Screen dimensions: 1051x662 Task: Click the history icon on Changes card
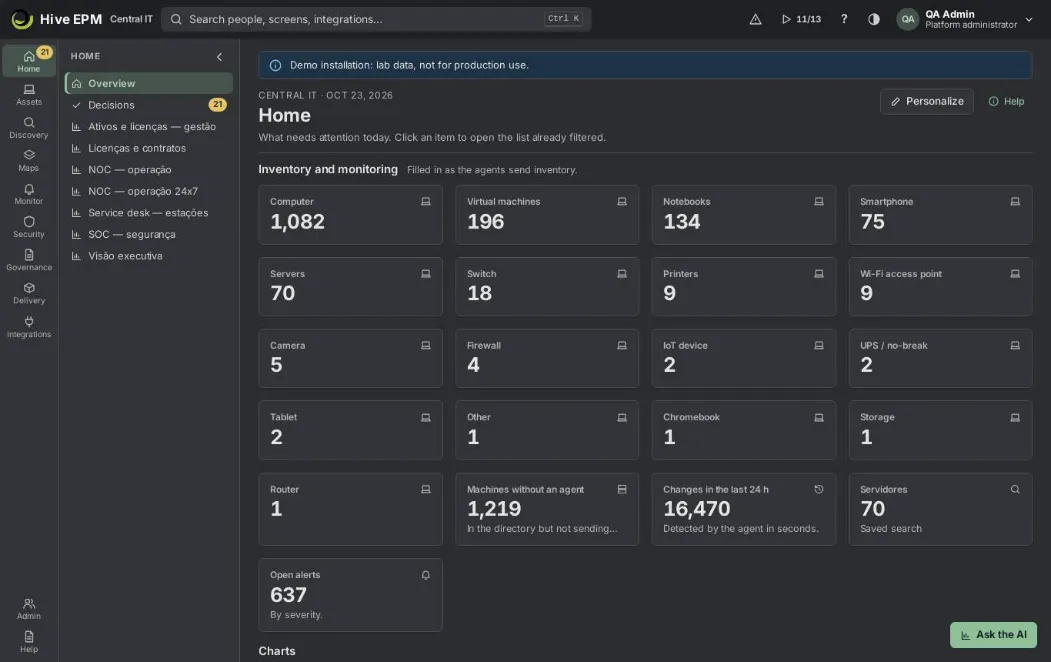[818, 489]
